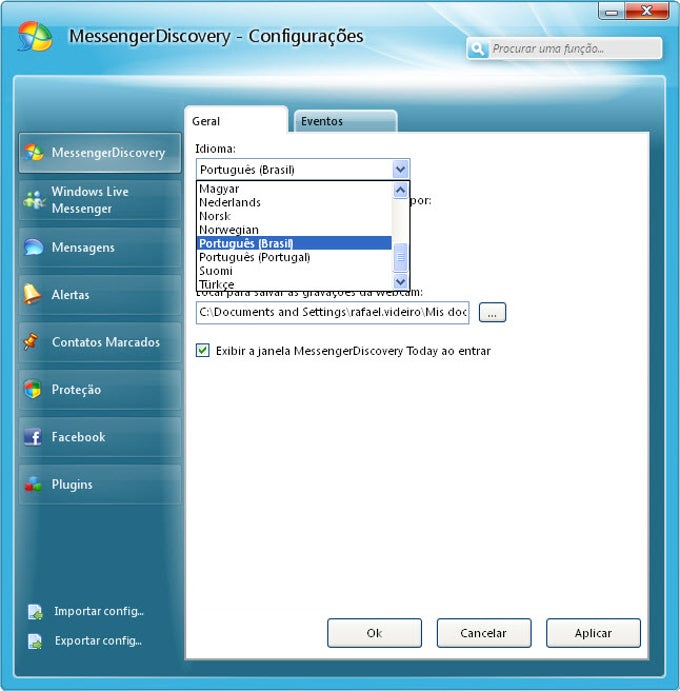The height and width of the screenshot is (691, 680).
Task: Open the Alertas bell section
Action: tap(100, 295)
